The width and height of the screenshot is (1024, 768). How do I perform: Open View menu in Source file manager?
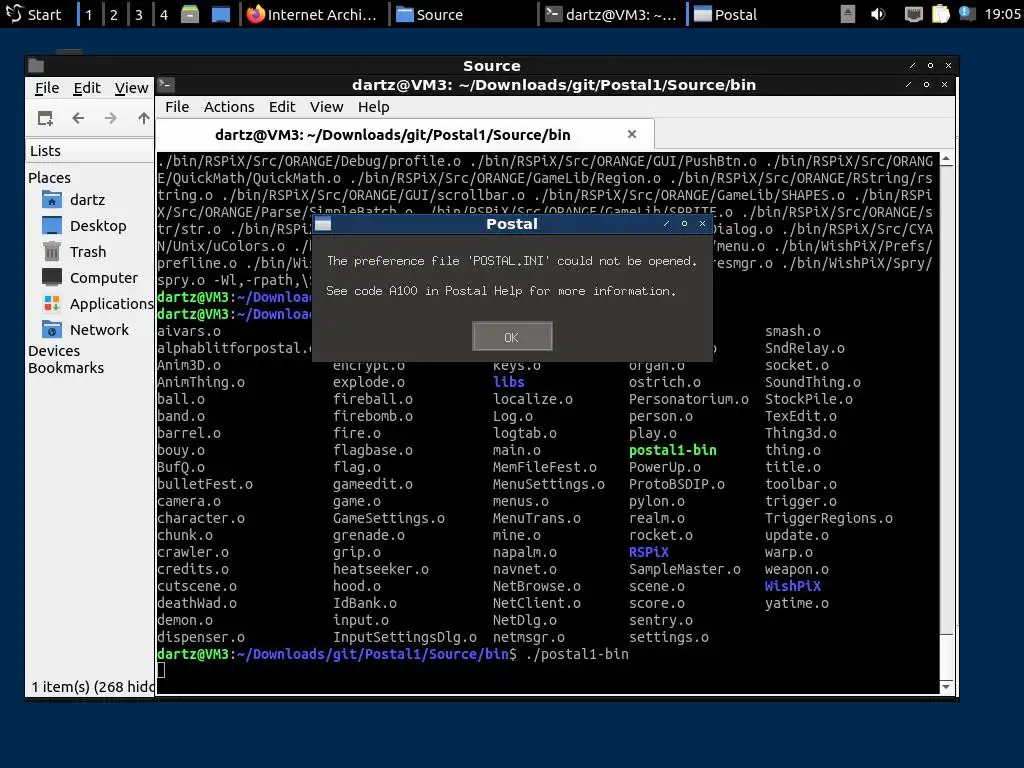pos(131,88)
